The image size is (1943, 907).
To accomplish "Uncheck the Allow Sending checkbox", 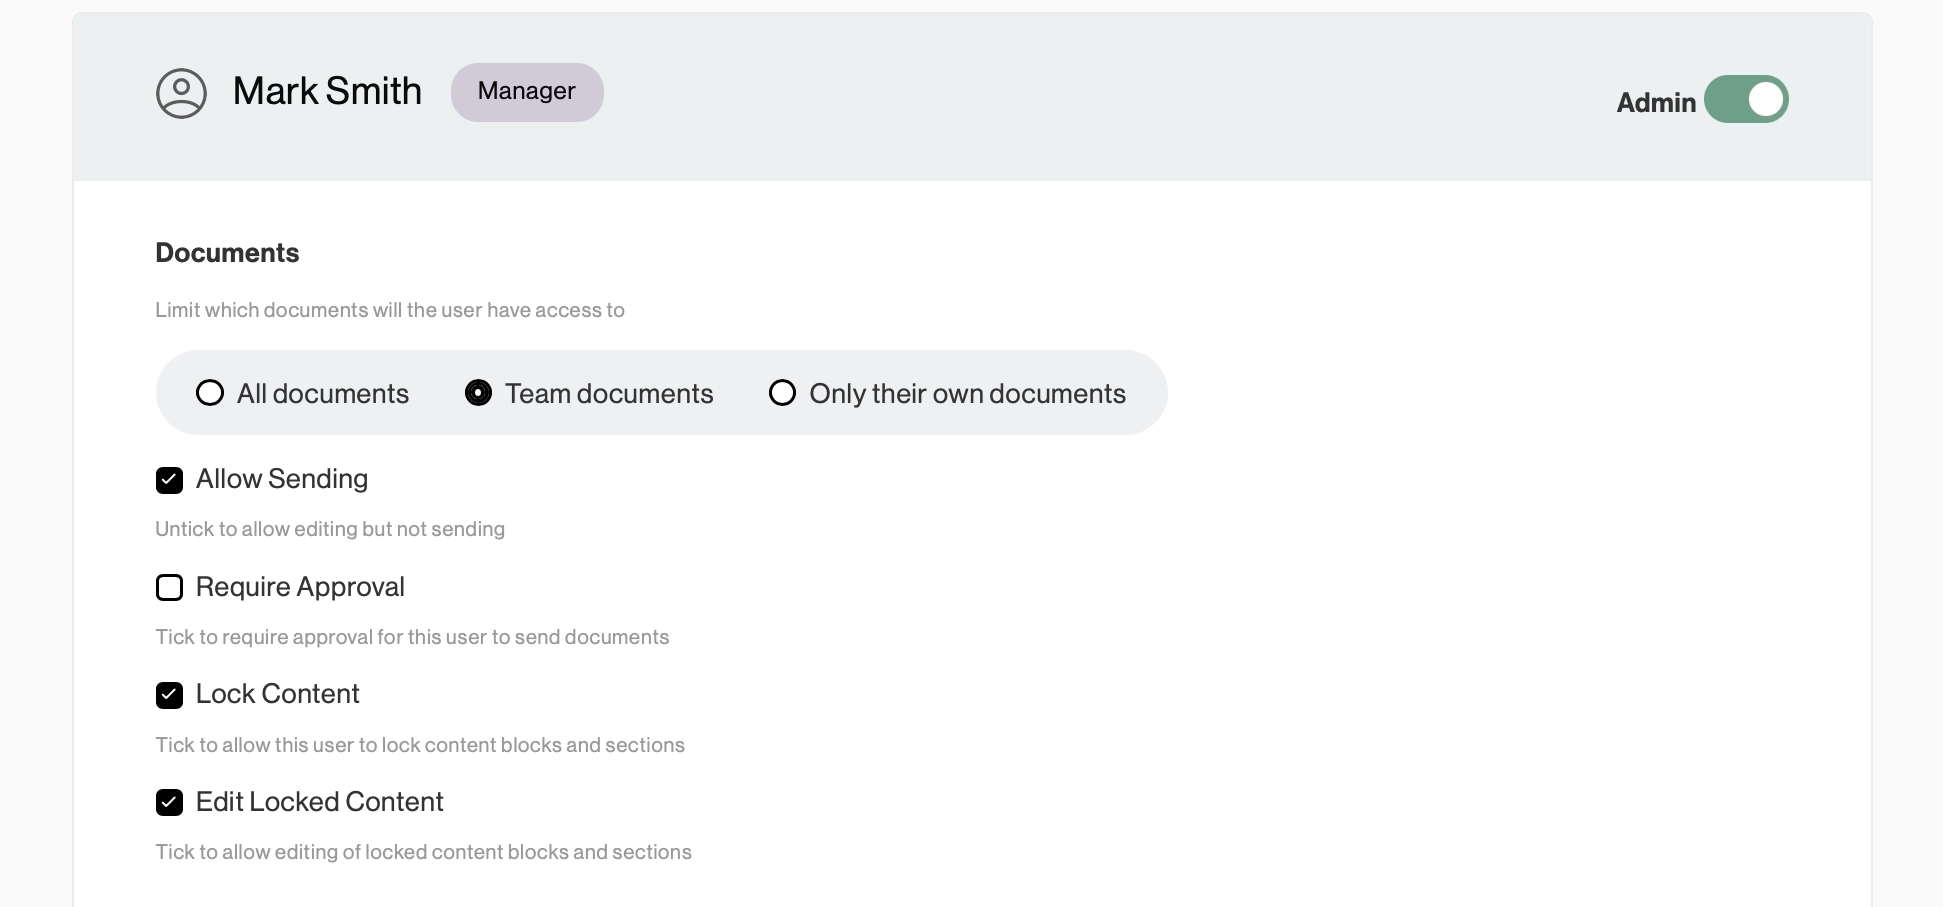I will tap(169, 480).
